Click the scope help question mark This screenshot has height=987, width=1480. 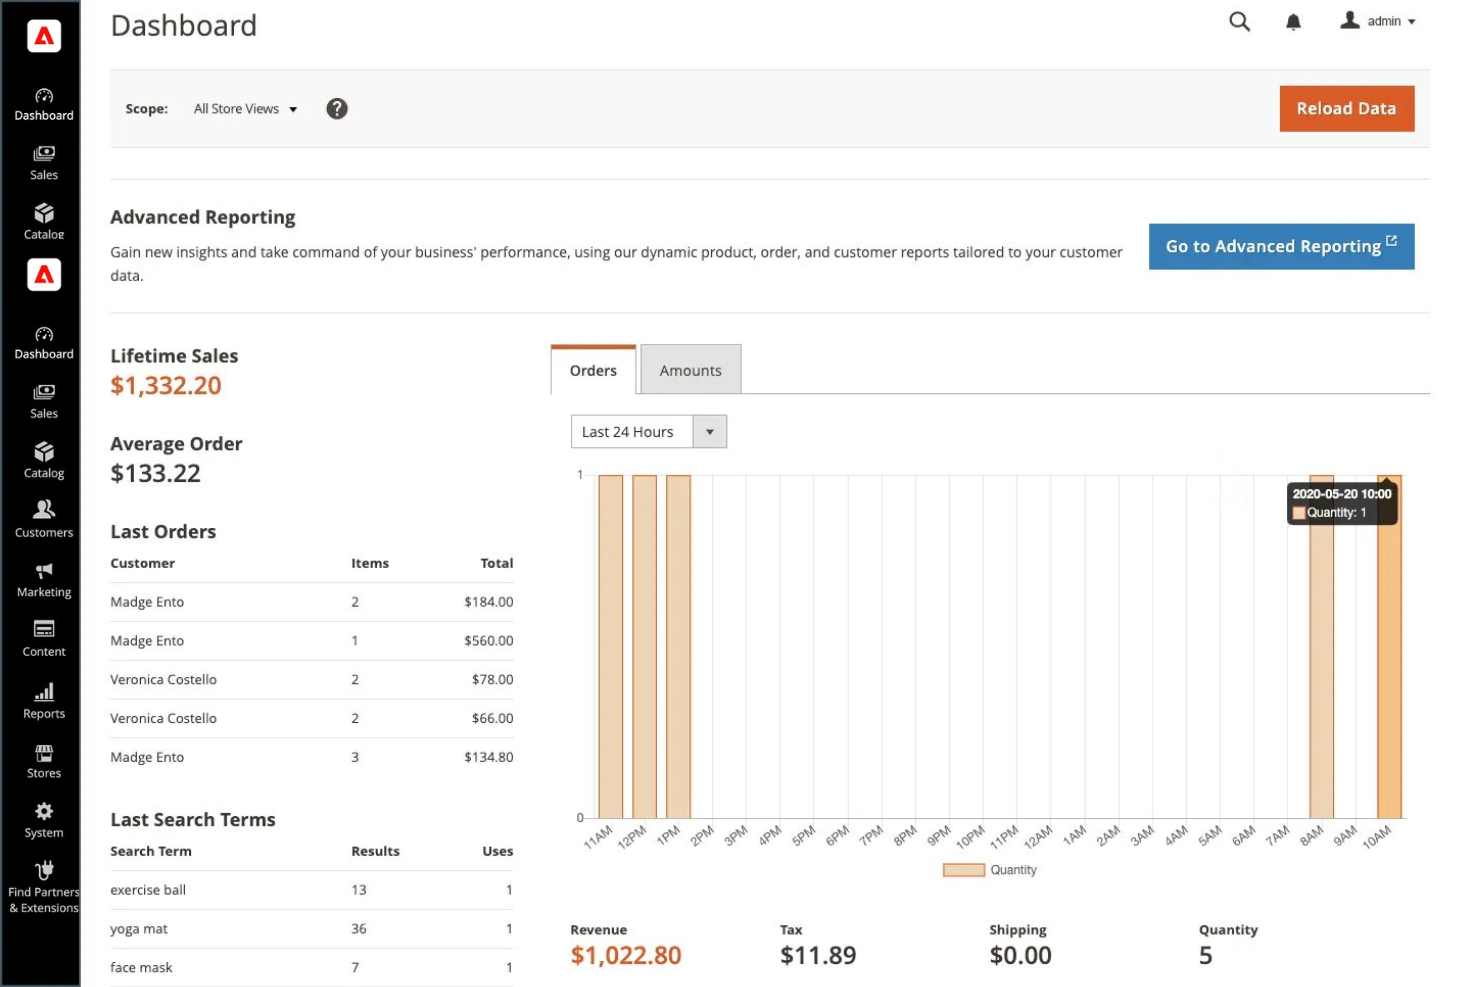point(337,108)
